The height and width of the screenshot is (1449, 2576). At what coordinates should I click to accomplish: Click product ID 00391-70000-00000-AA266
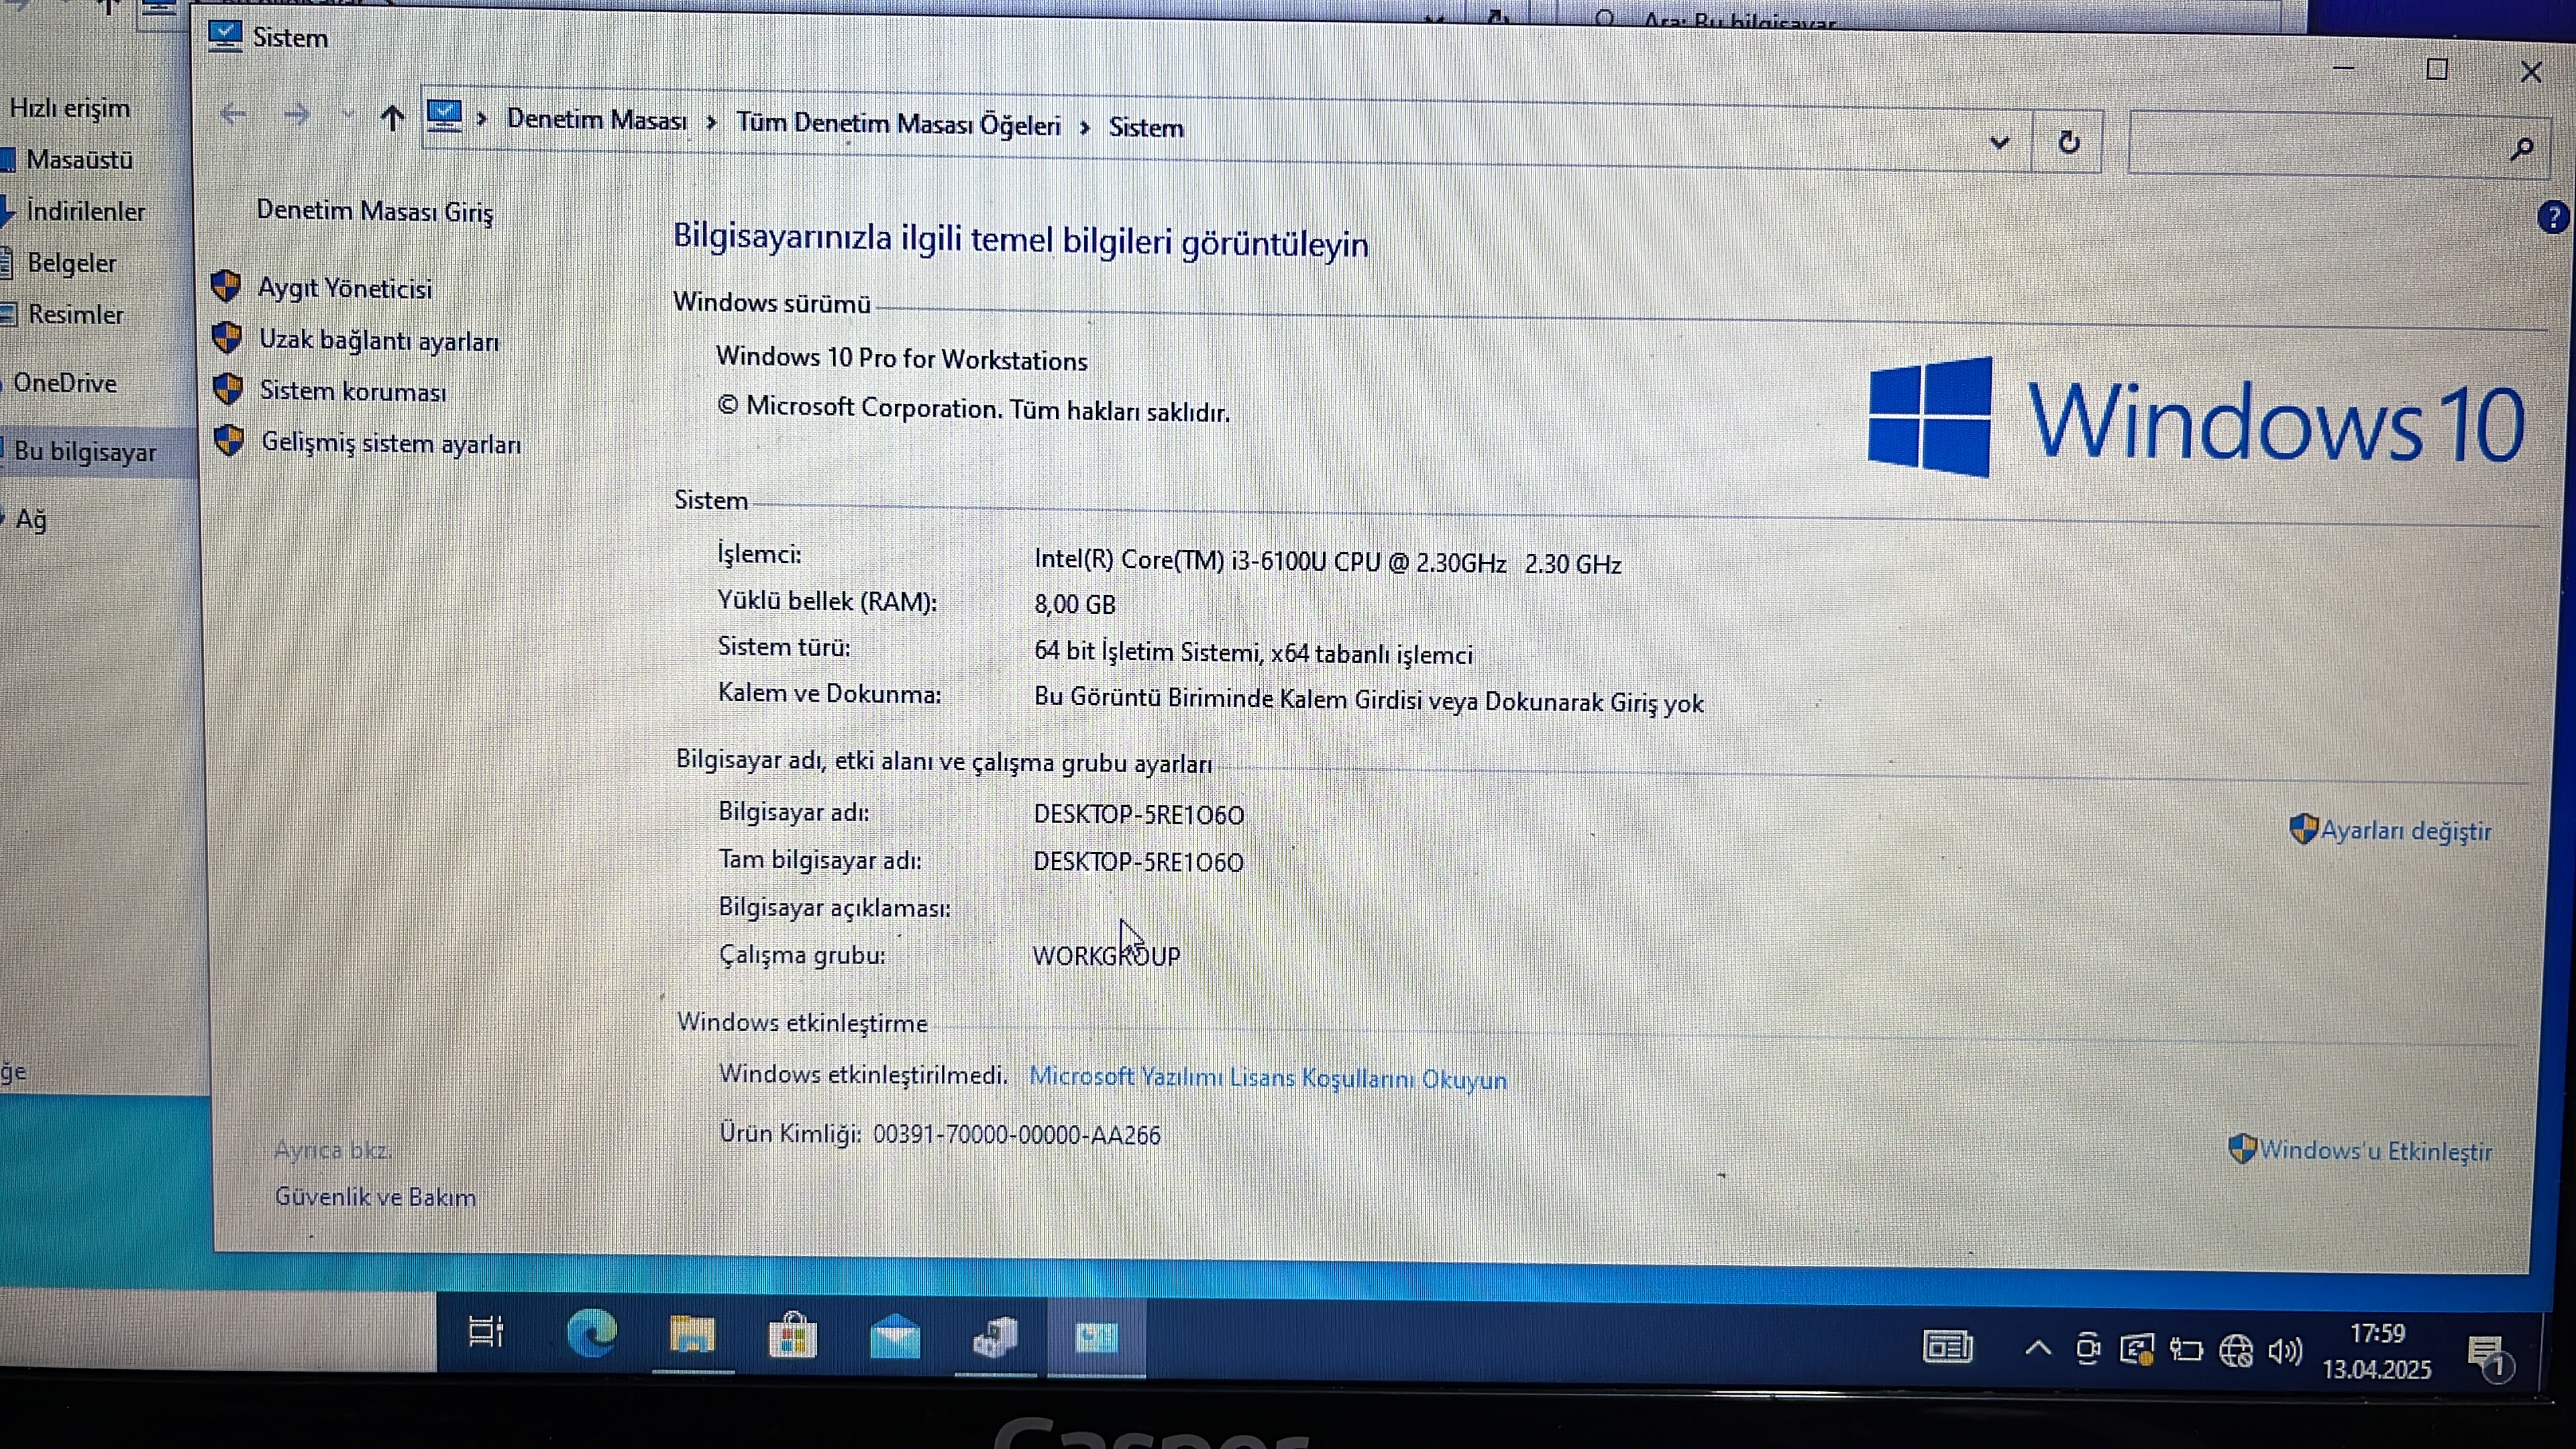click(x=1016, y=1135)
